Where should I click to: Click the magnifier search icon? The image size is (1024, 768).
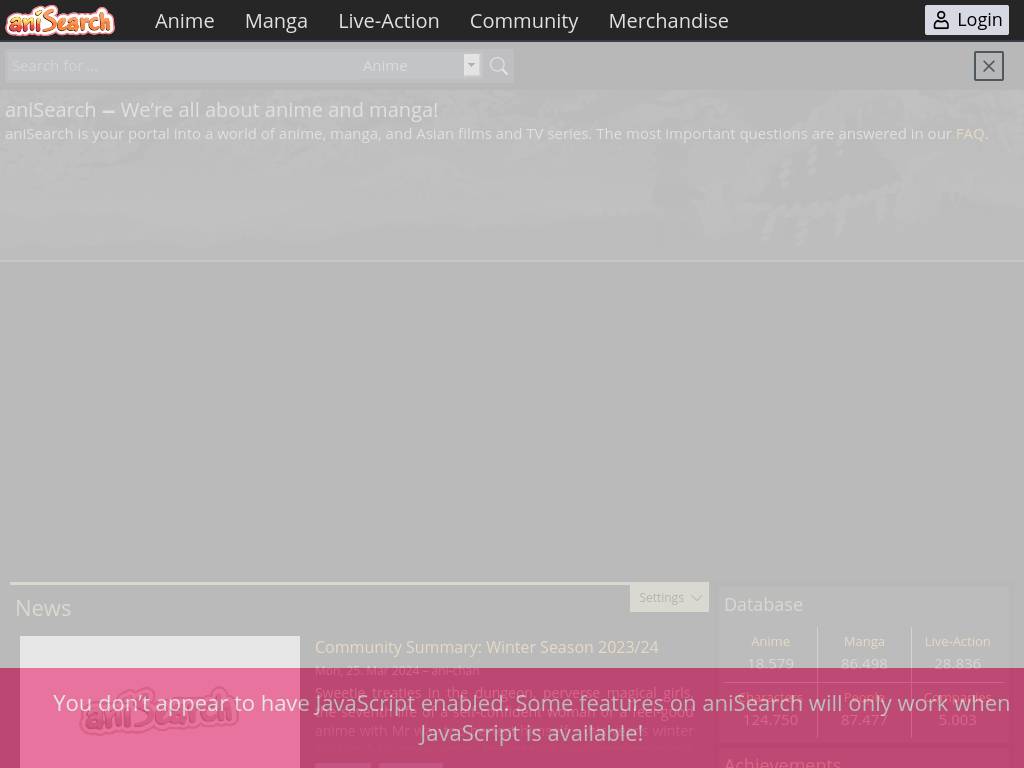(499, 66)
